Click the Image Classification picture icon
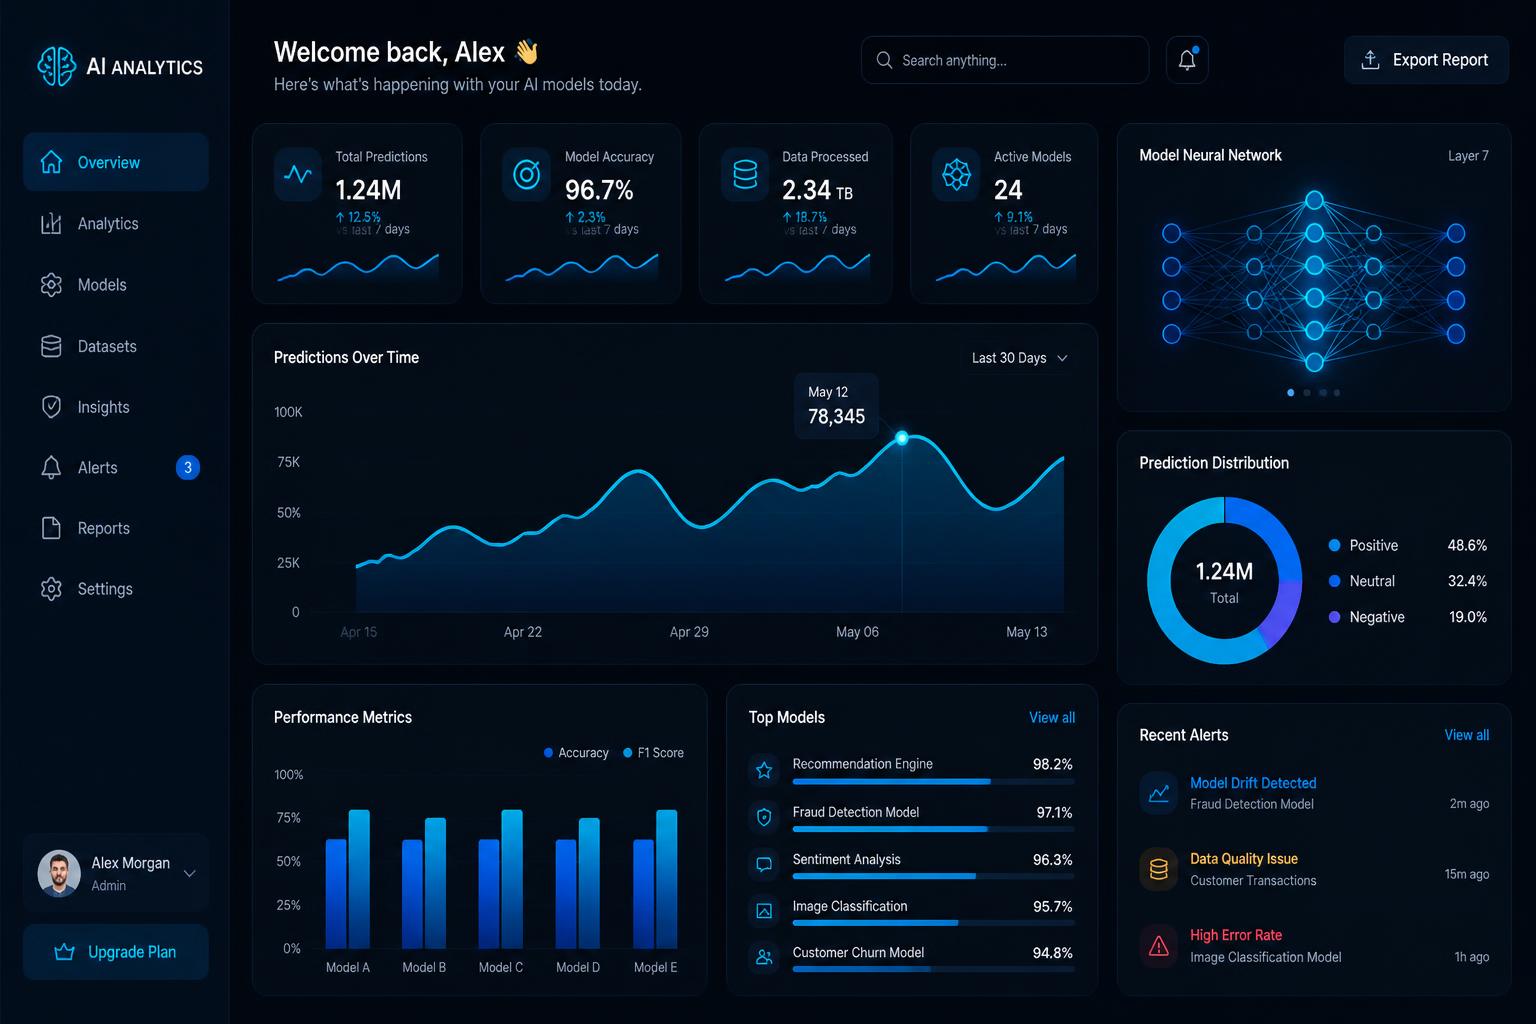Viewport: 1536px width, 1024px height. point(764,911)
